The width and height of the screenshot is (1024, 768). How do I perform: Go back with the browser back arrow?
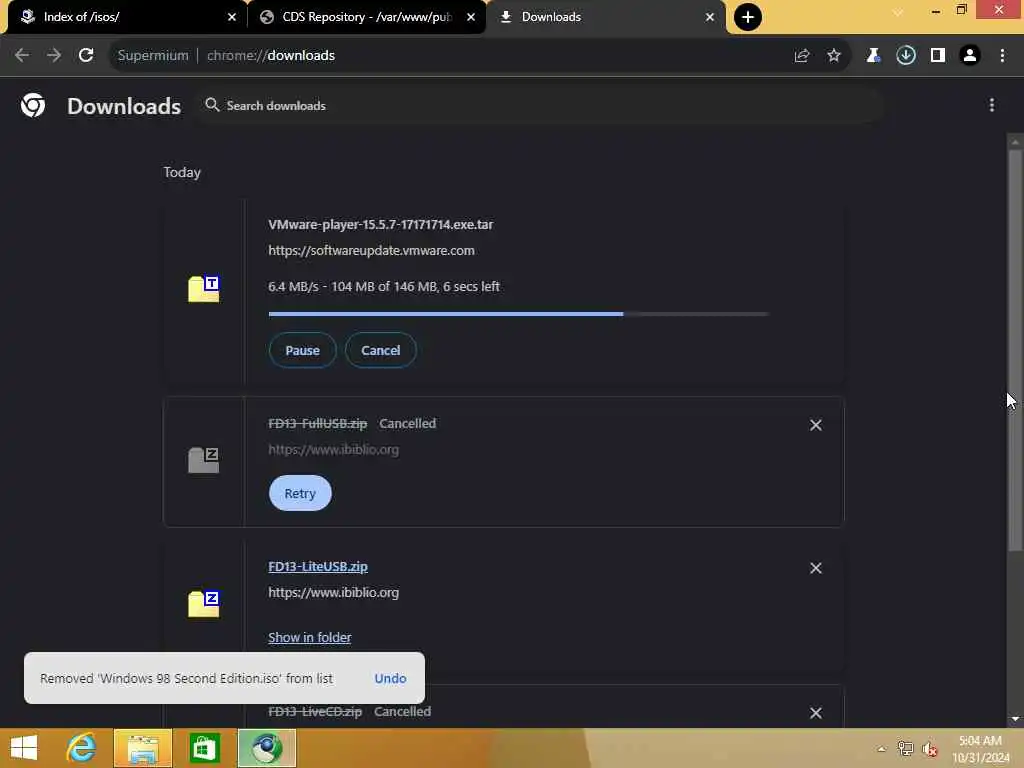22,56
